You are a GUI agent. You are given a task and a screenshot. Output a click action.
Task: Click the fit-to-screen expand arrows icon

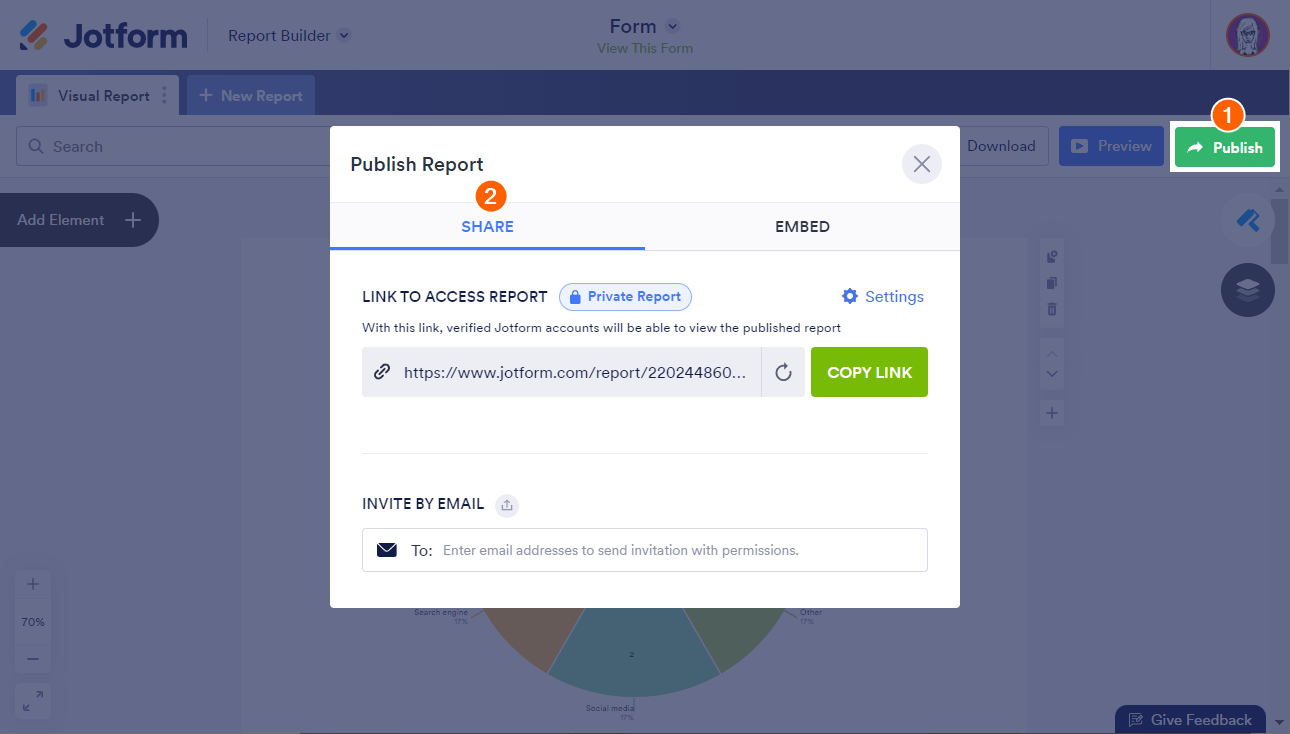click(33, 701)
